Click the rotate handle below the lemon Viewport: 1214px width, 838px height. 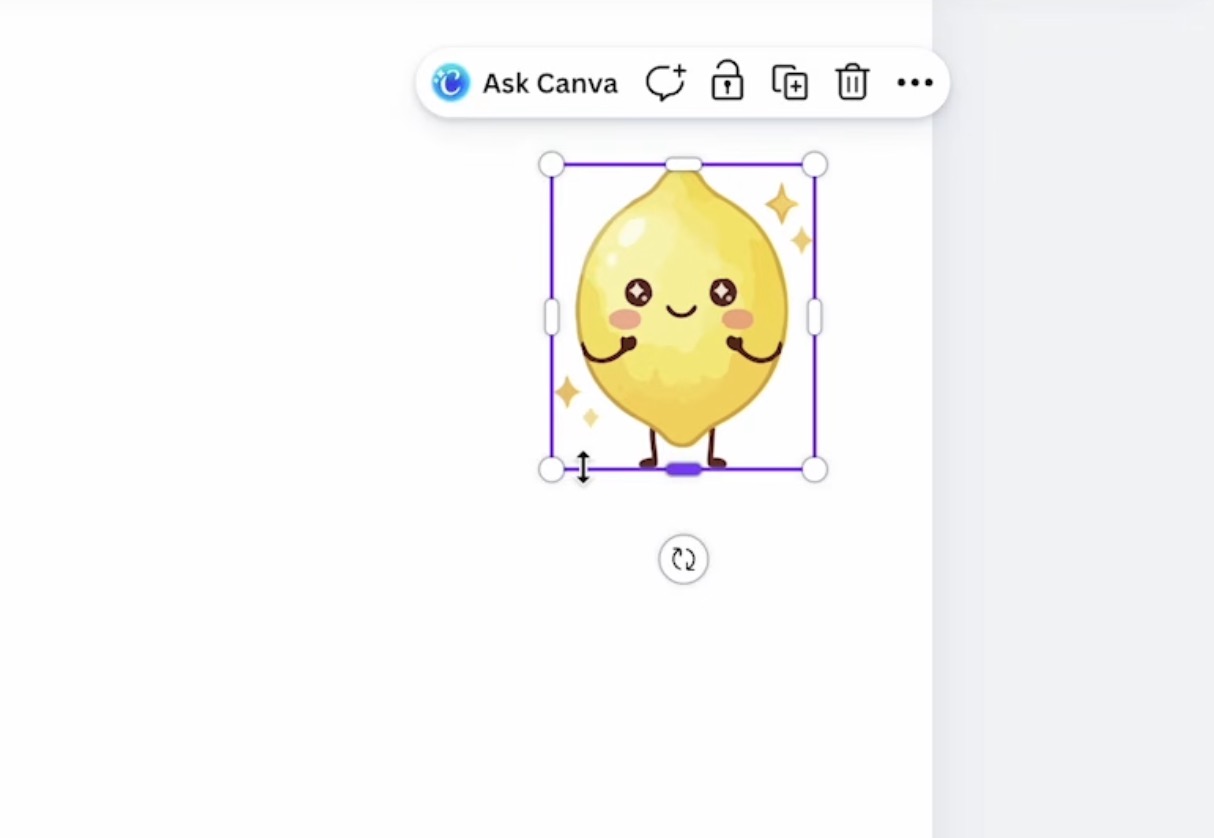point(682,559)
